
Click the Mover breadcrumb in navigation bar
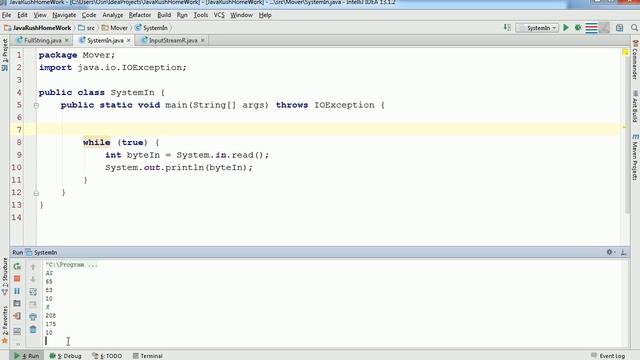[115, 28]
